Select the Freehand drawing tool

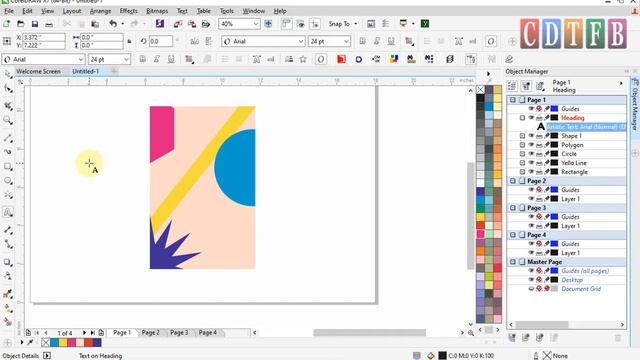point(8,138)
